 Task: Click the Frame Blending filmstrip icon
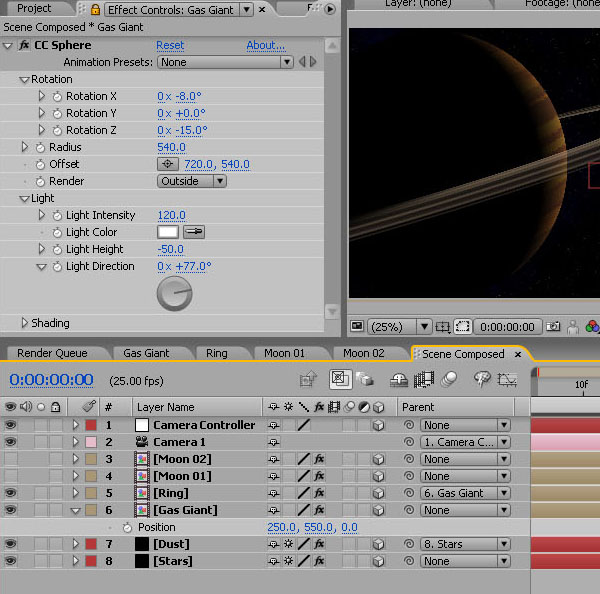(424, 380)
